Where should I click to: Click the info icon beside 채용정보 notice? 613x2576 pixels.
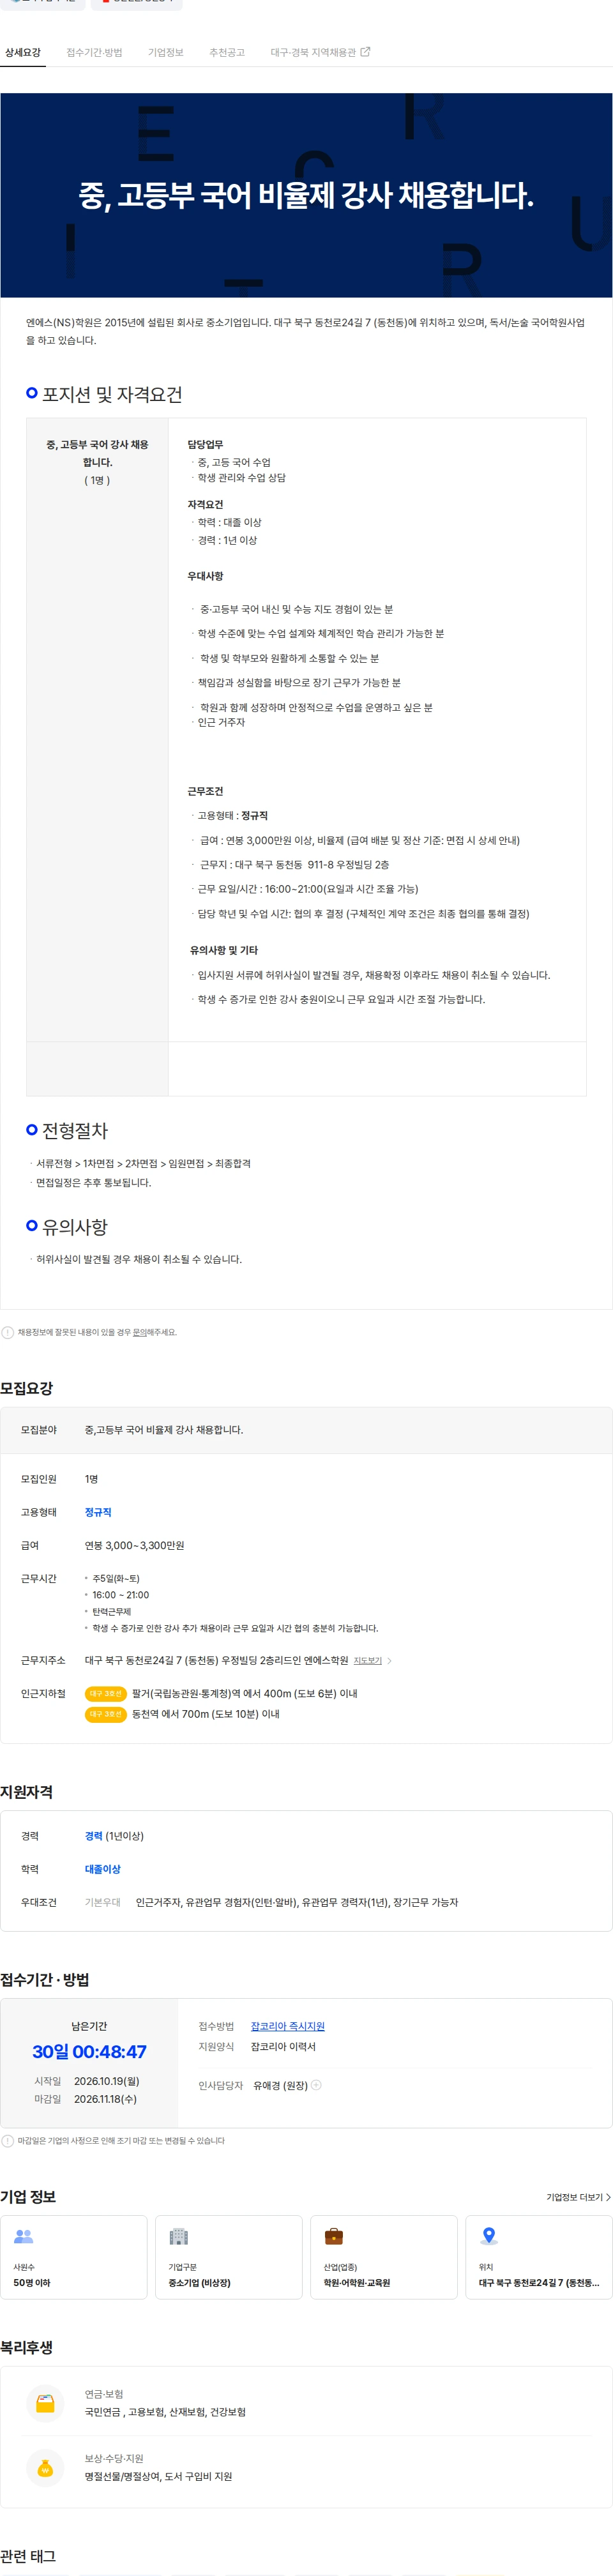tap(8, 1332)
